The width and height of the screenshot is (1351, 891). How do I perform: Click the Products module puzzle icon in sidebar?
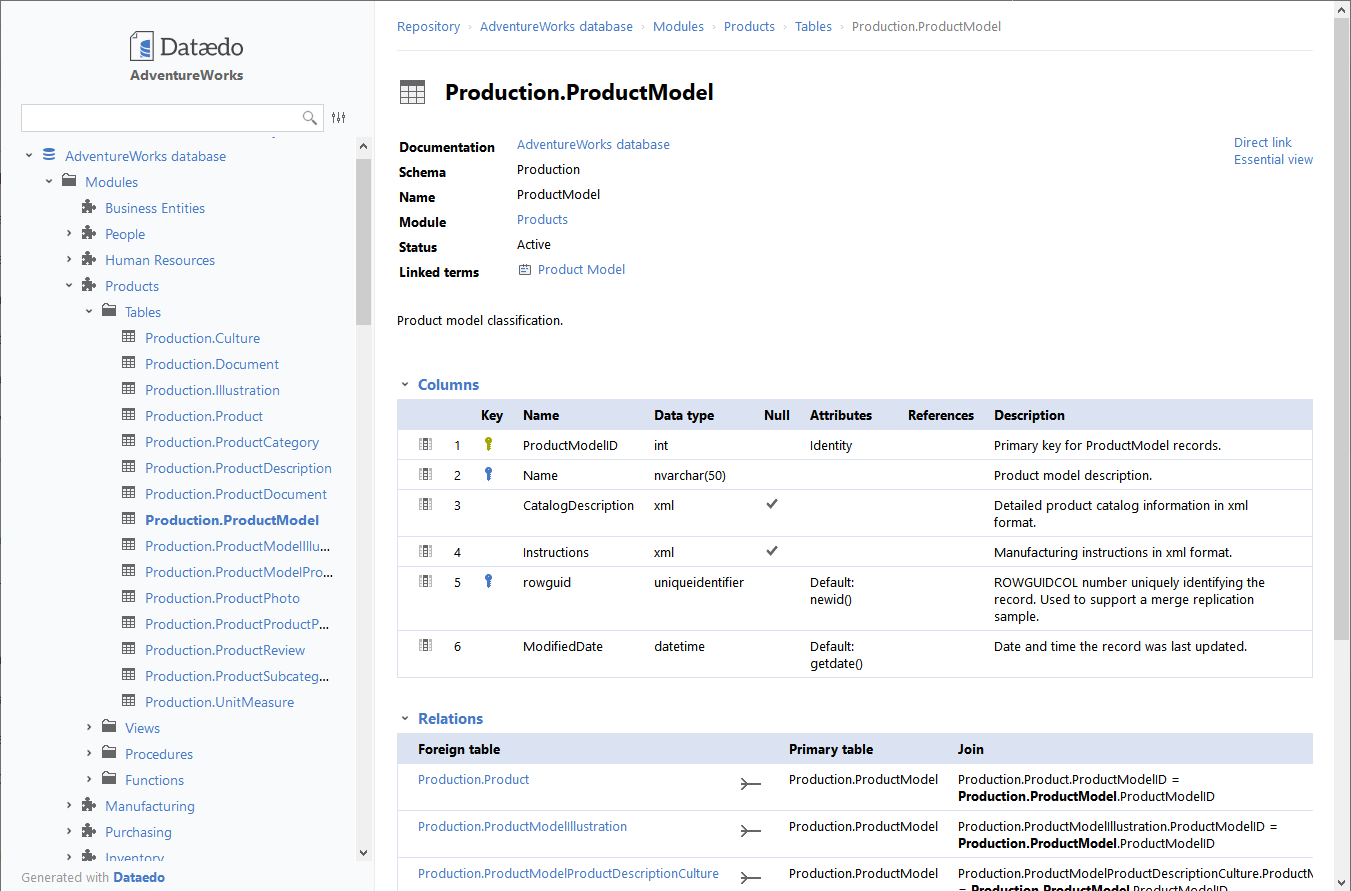tap(88, 285)
